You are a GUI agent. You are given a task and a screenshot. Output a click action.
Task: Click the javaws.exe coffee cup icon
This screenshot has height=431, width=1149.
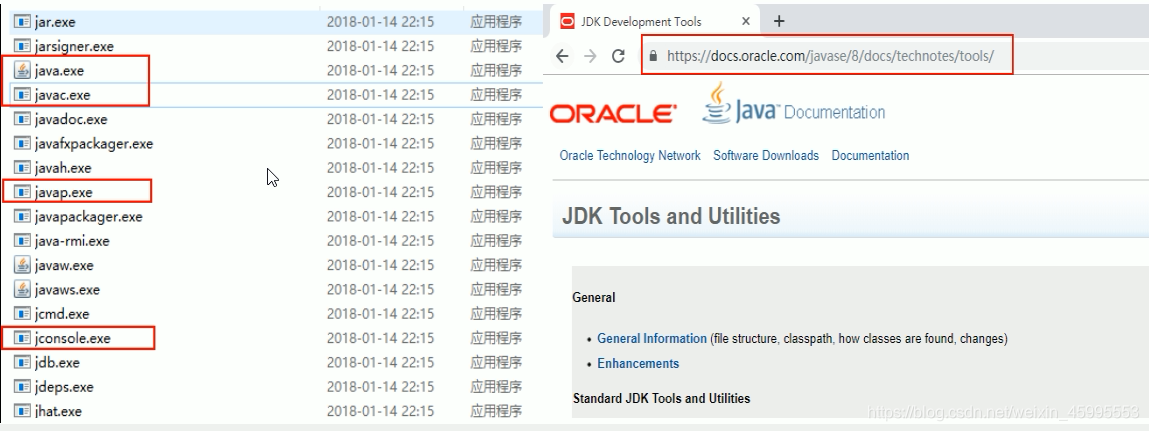[x=22, y=289]
